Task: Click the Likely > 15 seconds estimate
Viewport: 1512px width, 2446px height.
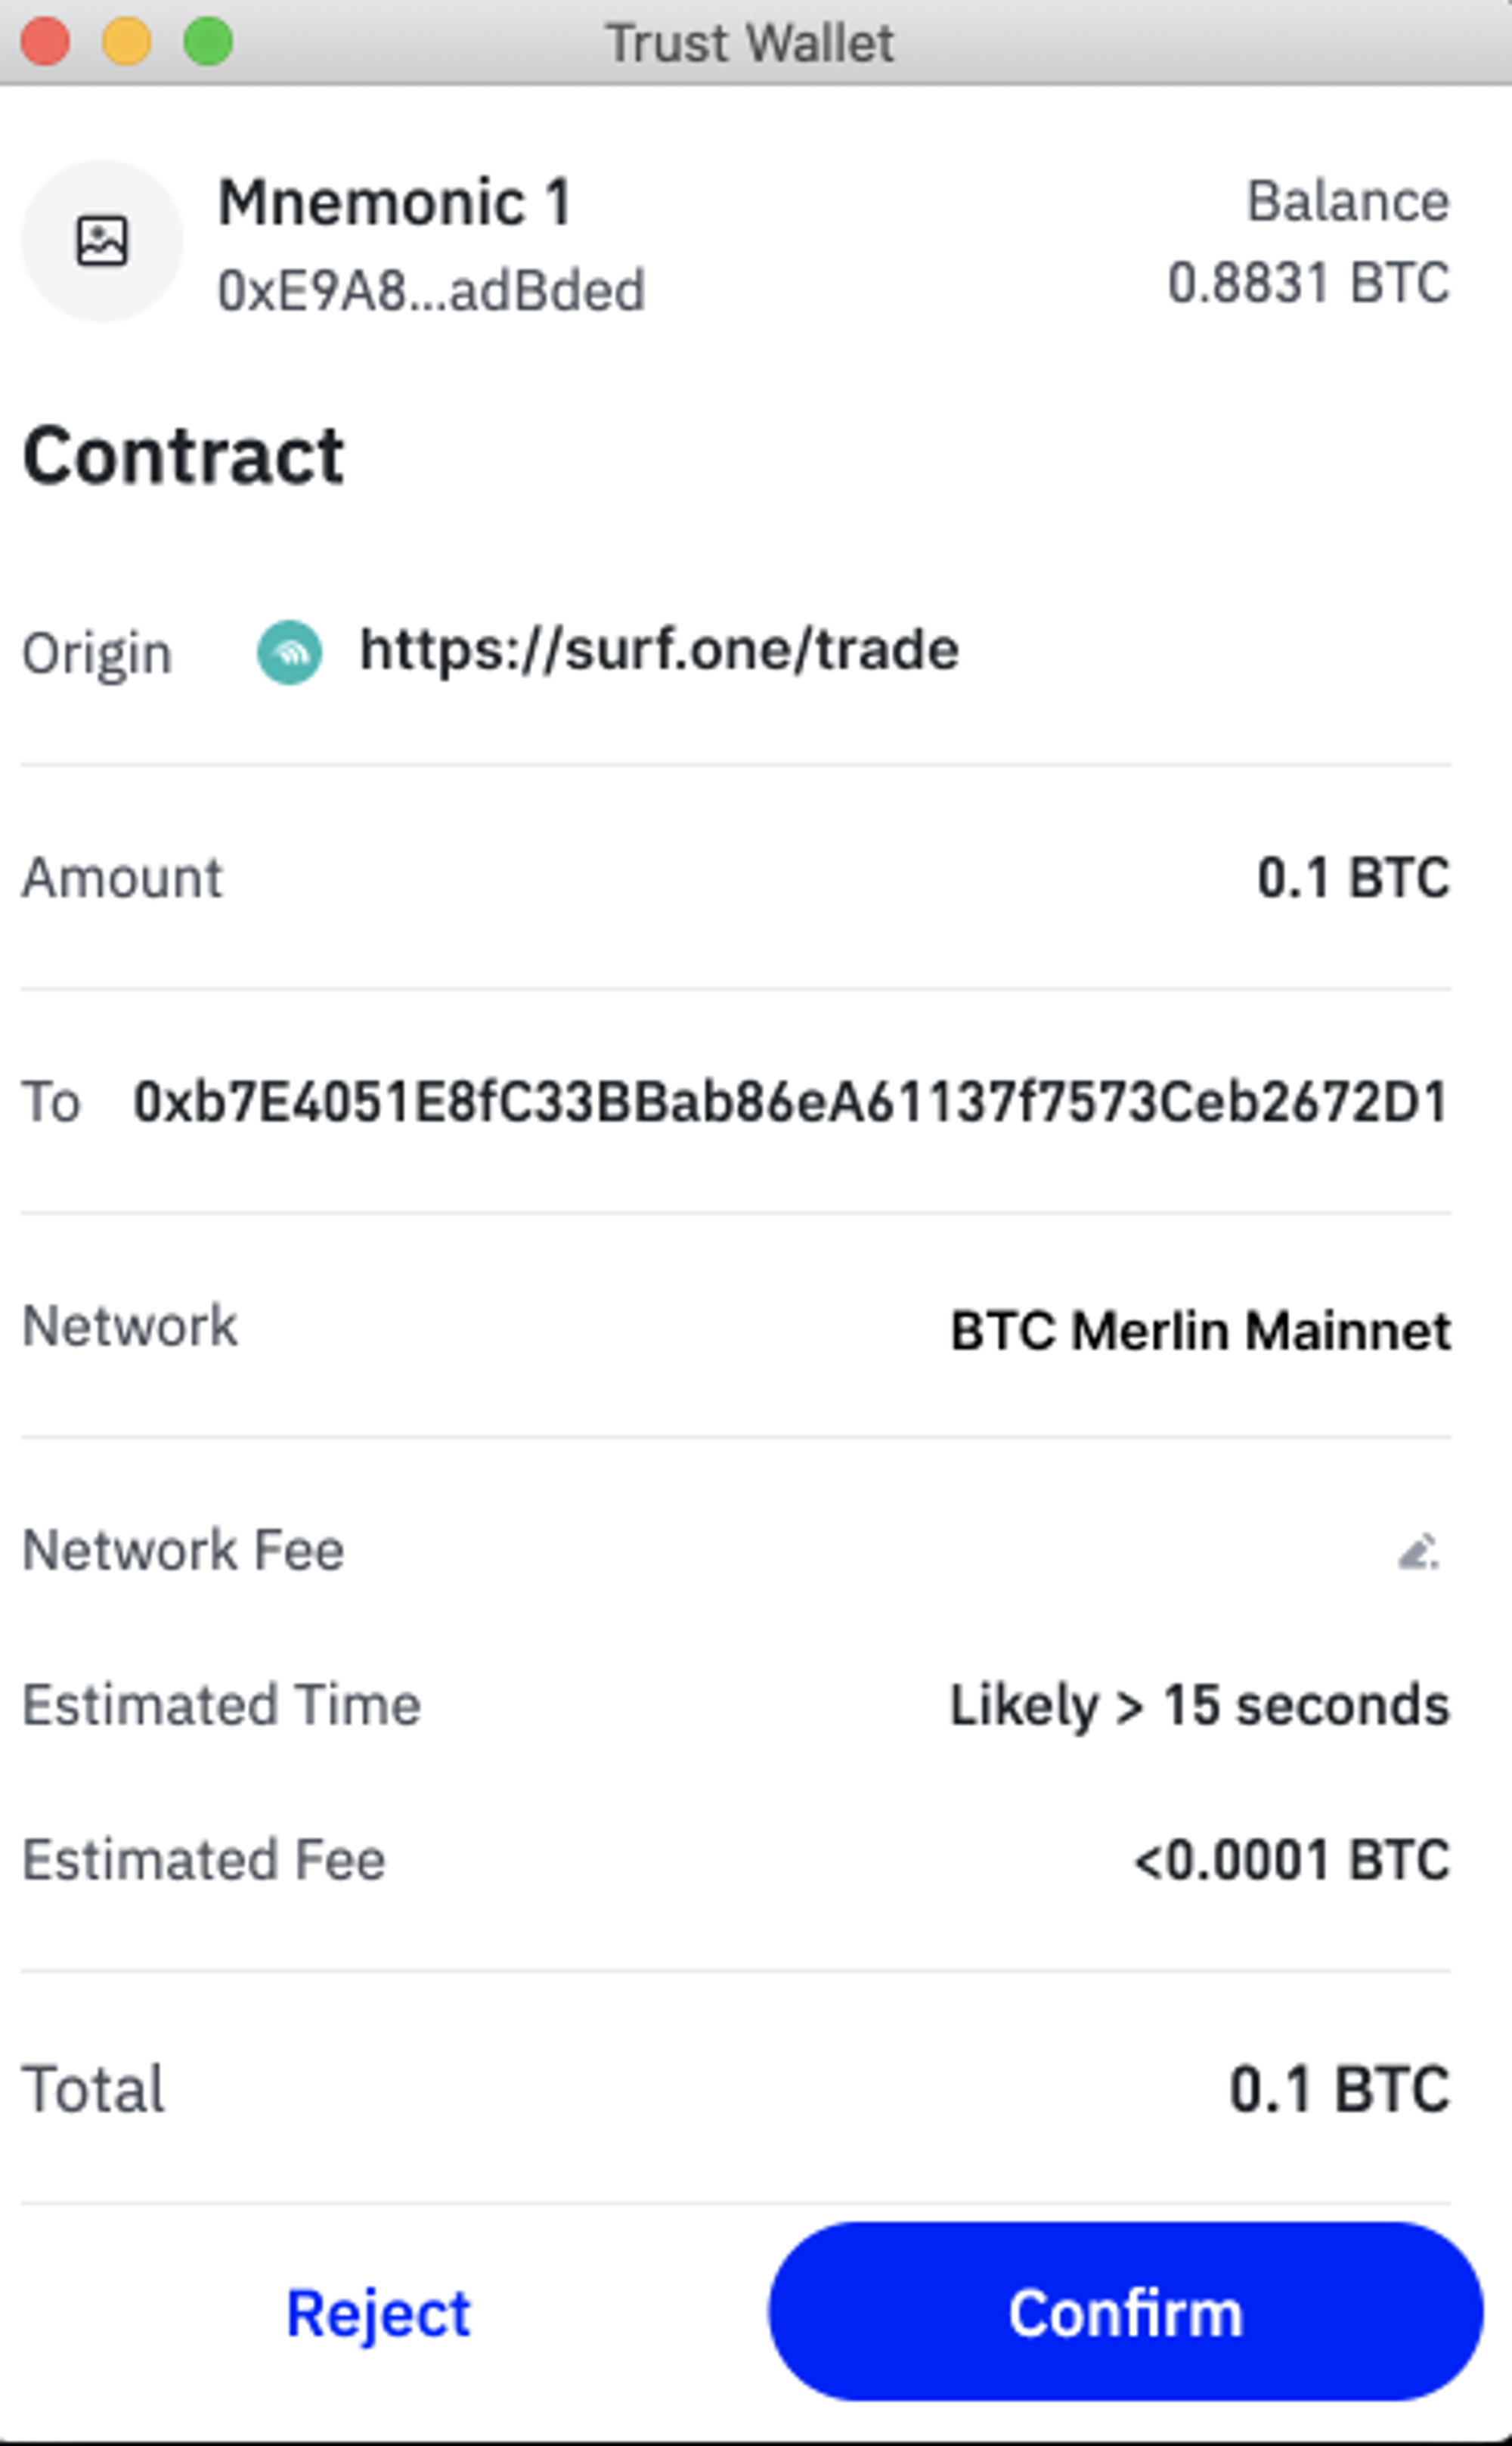Action: 1199,1705
